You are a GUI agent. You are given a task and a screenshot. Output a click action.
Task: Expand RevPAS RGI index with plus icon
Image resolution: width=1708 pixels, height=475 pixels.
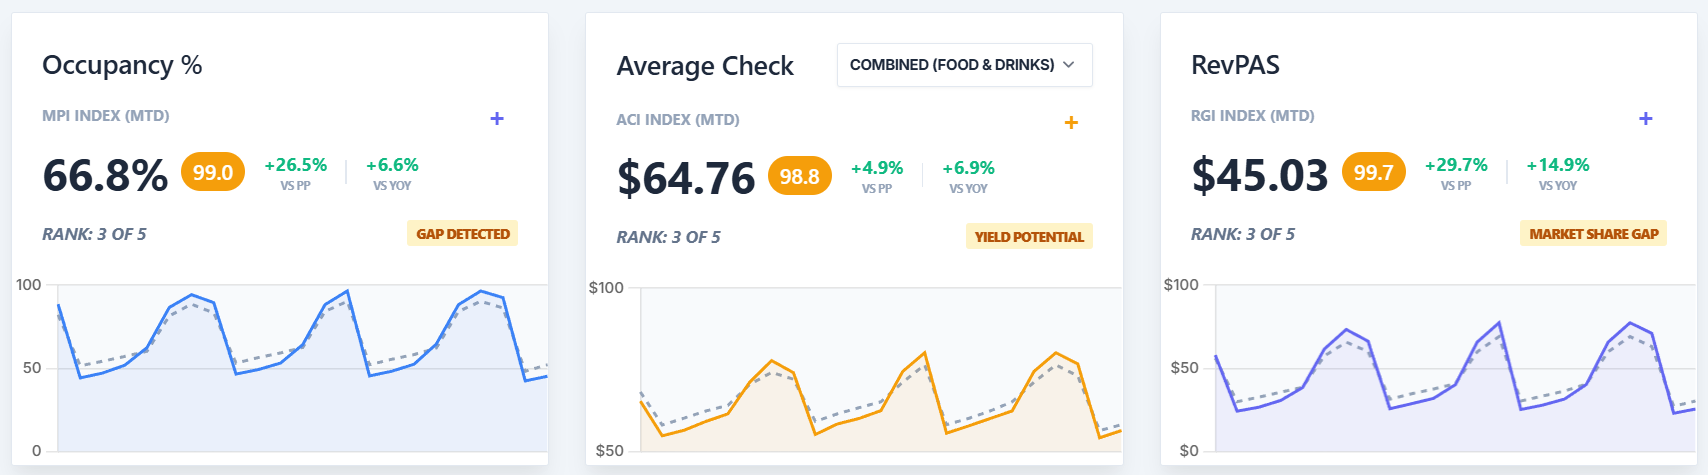pyautogui.click(x=1646, y=118)
